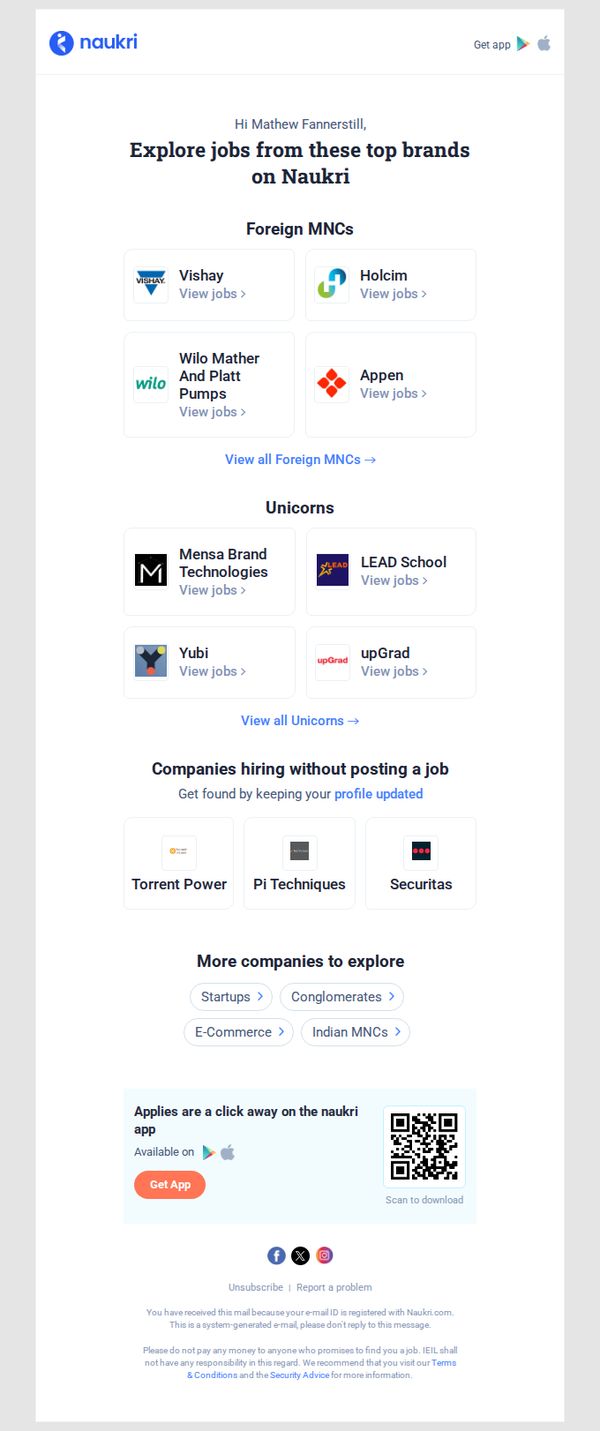The height and width of the screenshot is (1431, 600).
Task: Open the Instagram social icon
Action: (x=325, y=1256)
